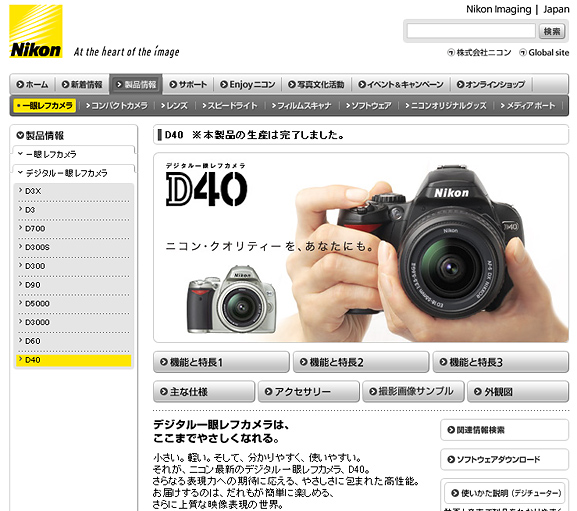Screen dimensions: 577x511
Task: Open 外観図 button
Action: 518,392
